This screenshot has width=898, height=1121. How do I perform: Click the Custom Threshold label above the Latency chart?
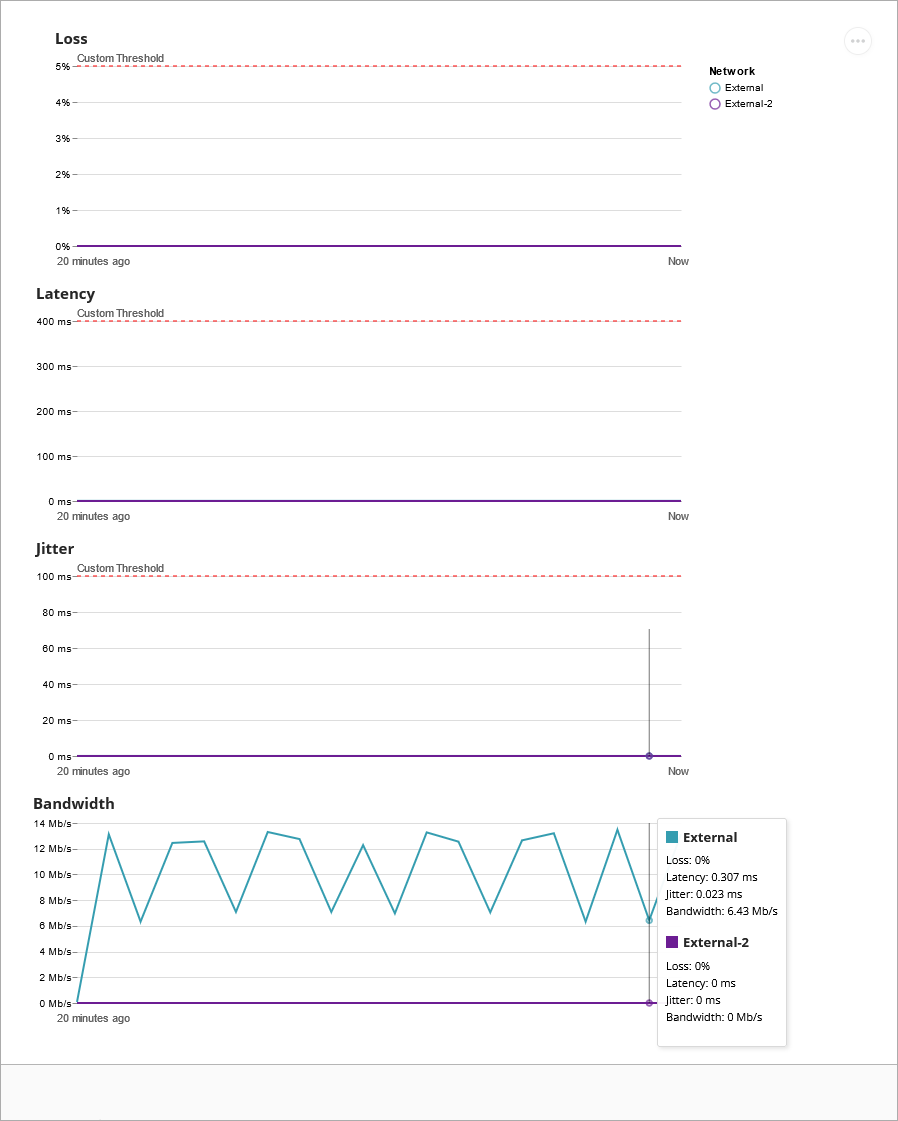121,313
